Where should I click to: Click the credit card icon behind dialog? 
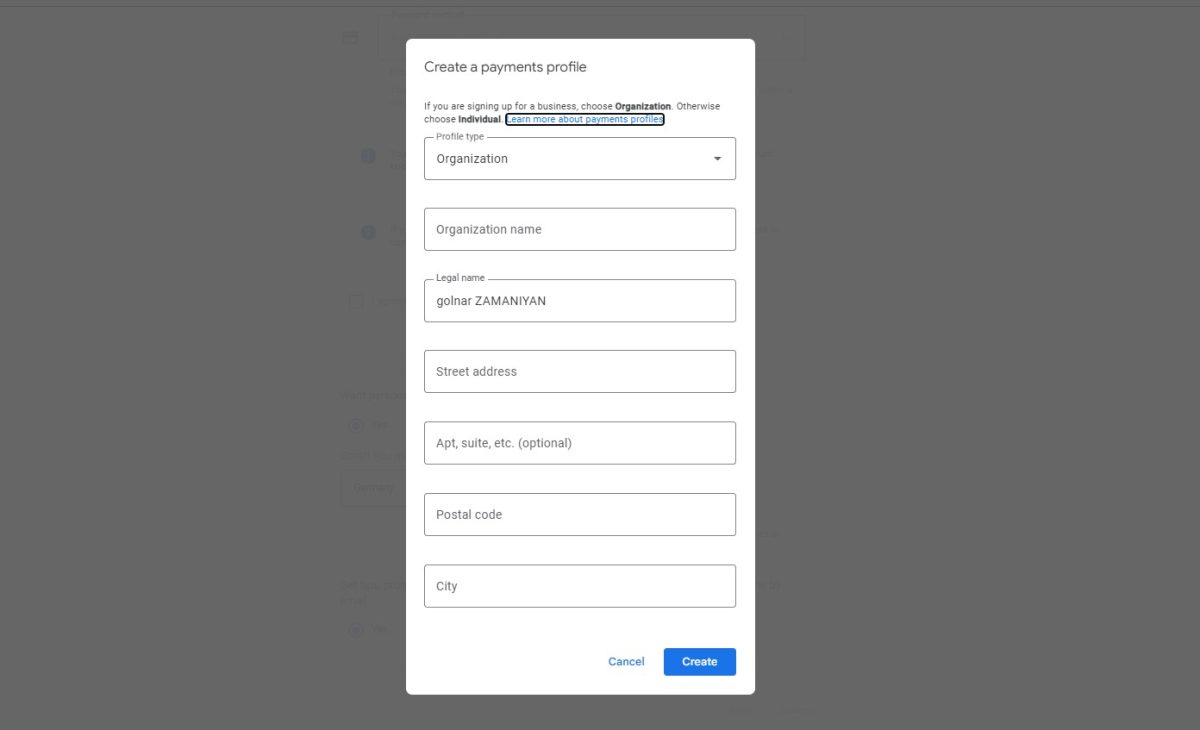point(350,37)
